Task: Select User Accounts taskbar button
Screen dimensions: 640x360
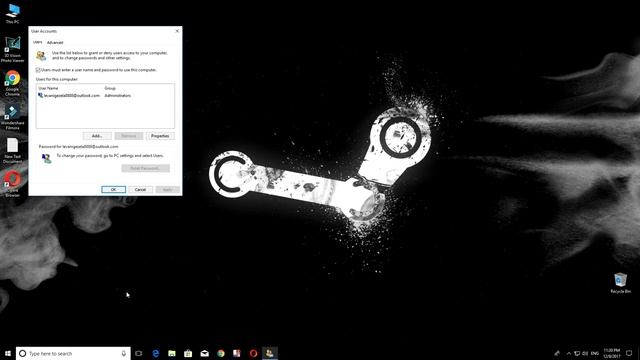Action: (270, 353)
